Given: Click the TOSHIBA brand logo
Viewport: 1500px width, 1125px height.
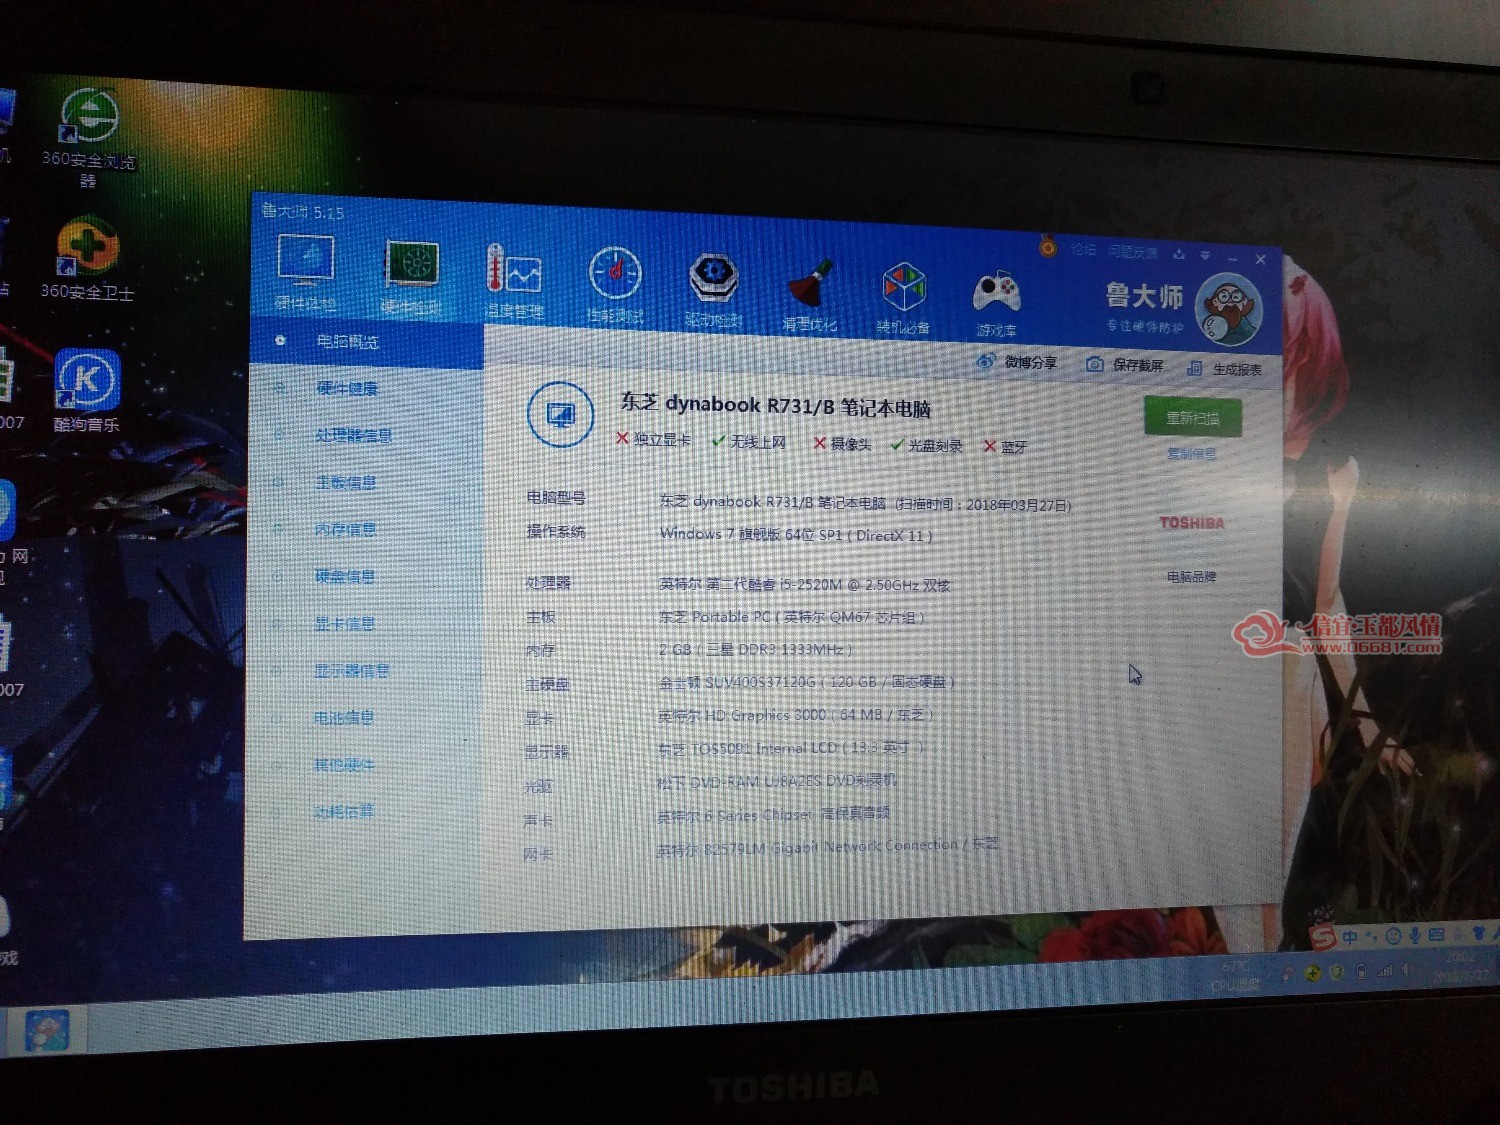Looking at the screenshot, I should click(x=1192, y=522).
